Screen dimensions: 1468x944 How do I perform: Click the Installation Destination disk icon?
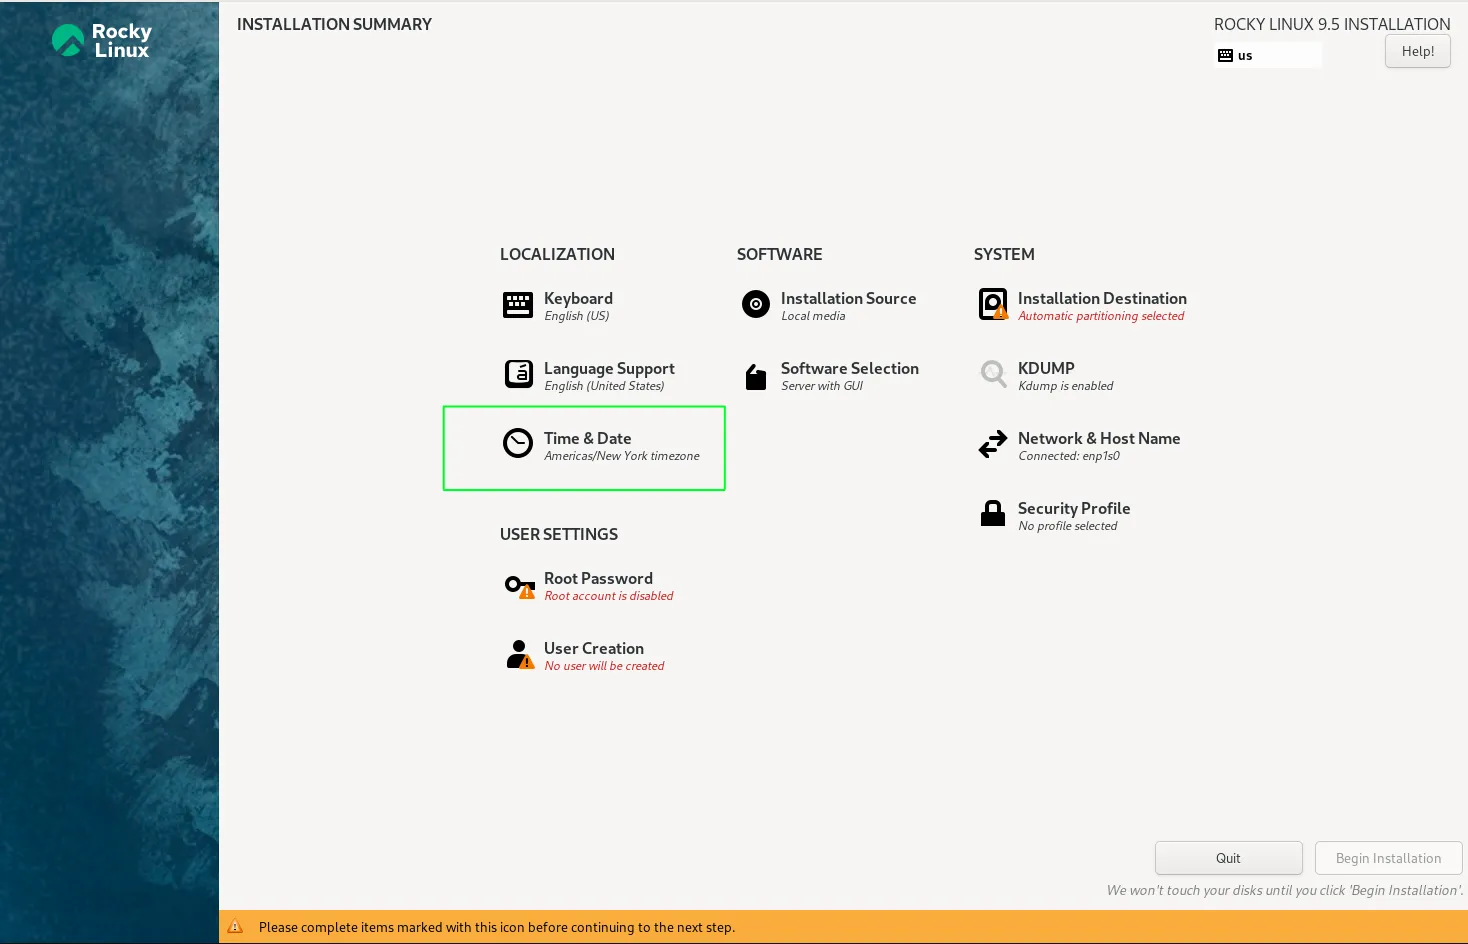993,304
